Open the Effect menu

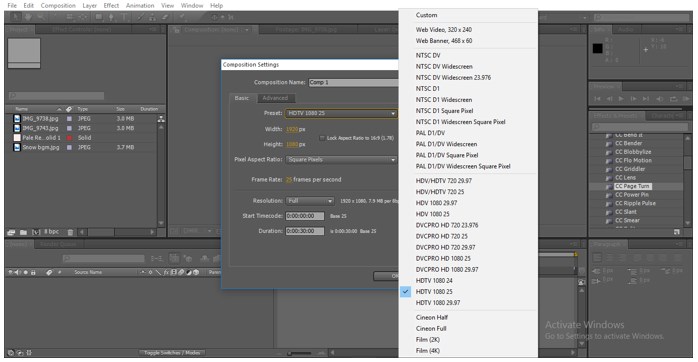[111, 6]
